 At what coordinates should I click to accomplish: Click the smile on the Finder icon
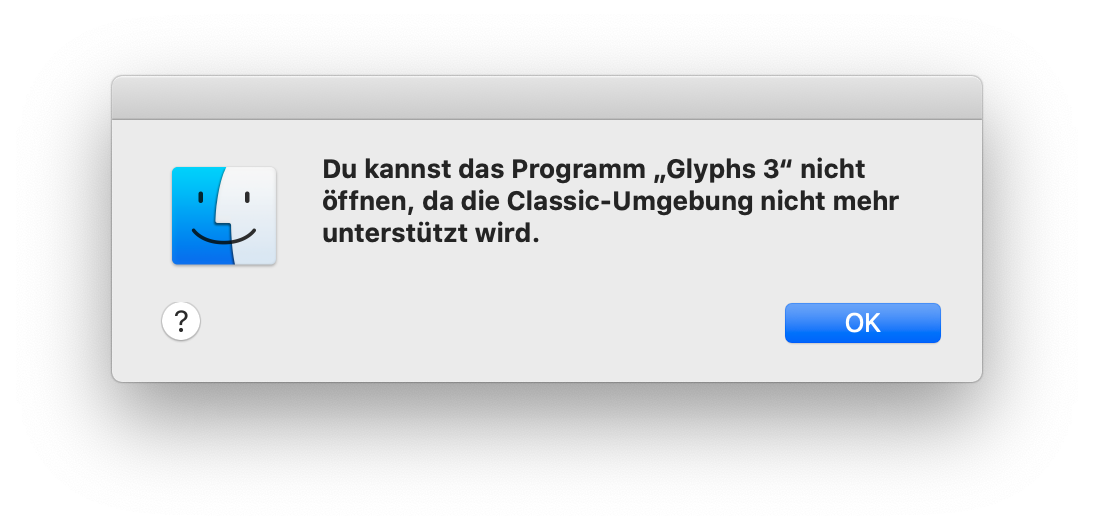click(x=223, y=236)
